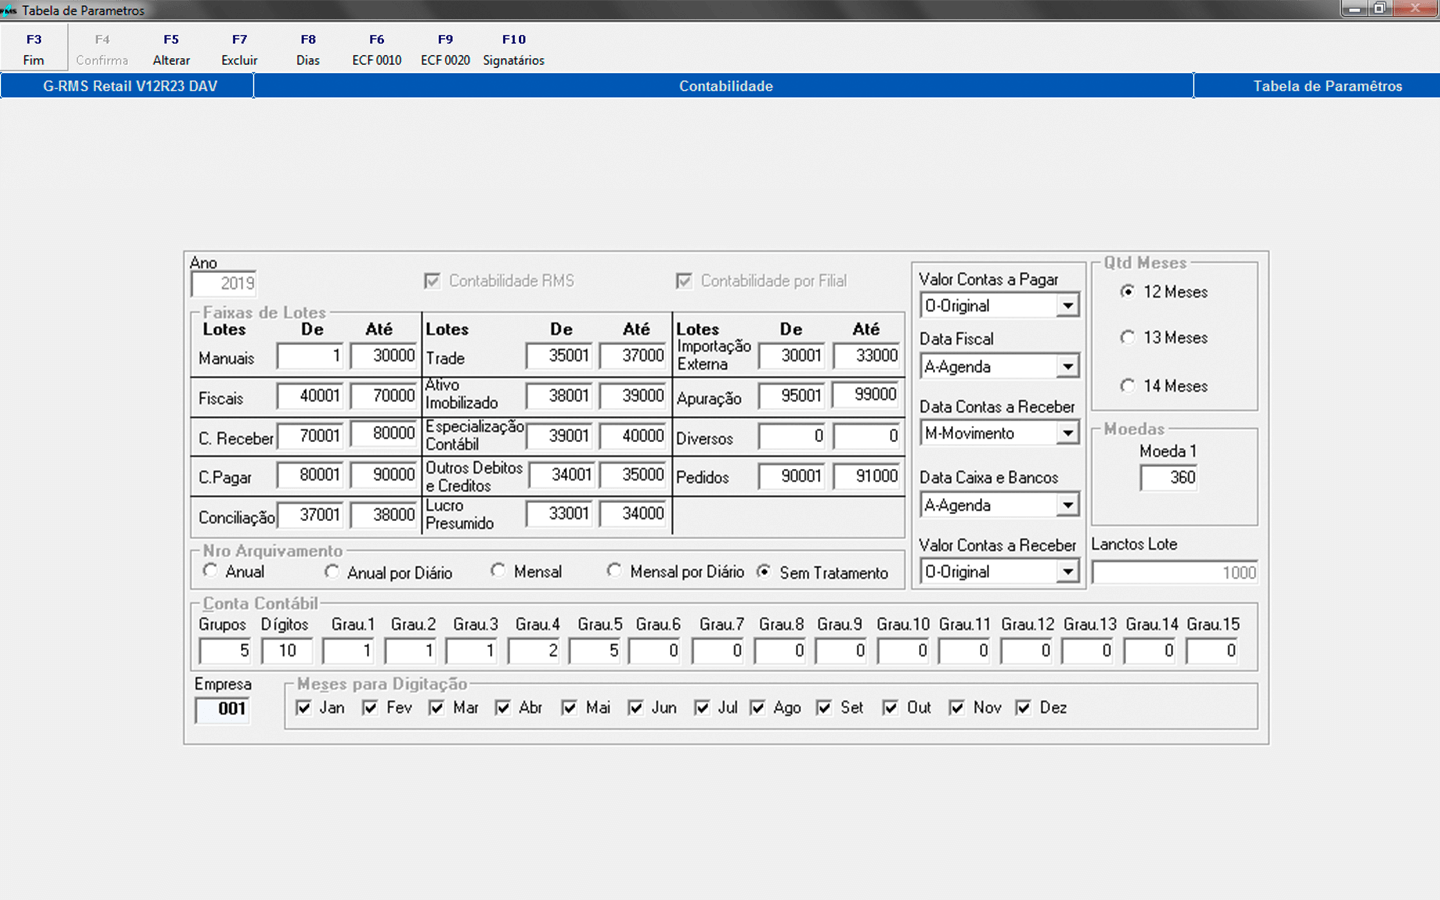This screenshot has width=1440, height=900.
Task: Toggle the Jul month checkbox
Action: coord(702,708)
